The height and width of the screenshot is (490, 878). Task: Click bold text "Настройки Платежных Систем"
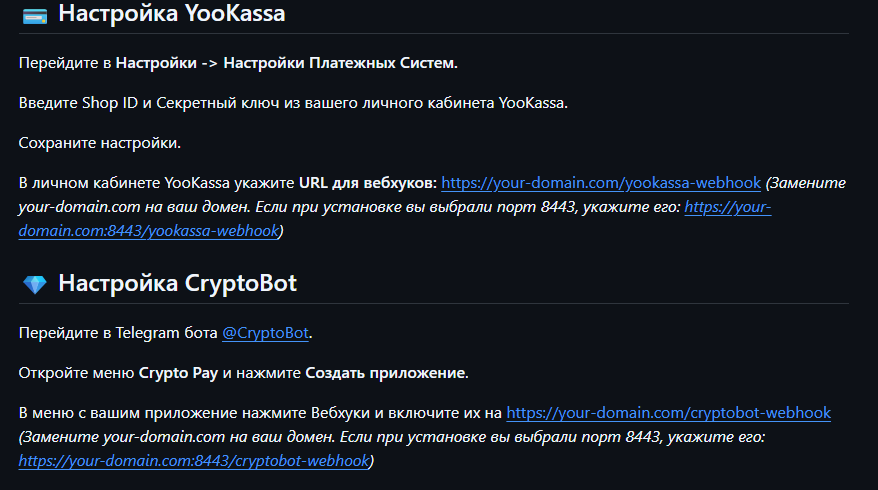point(339,63)
